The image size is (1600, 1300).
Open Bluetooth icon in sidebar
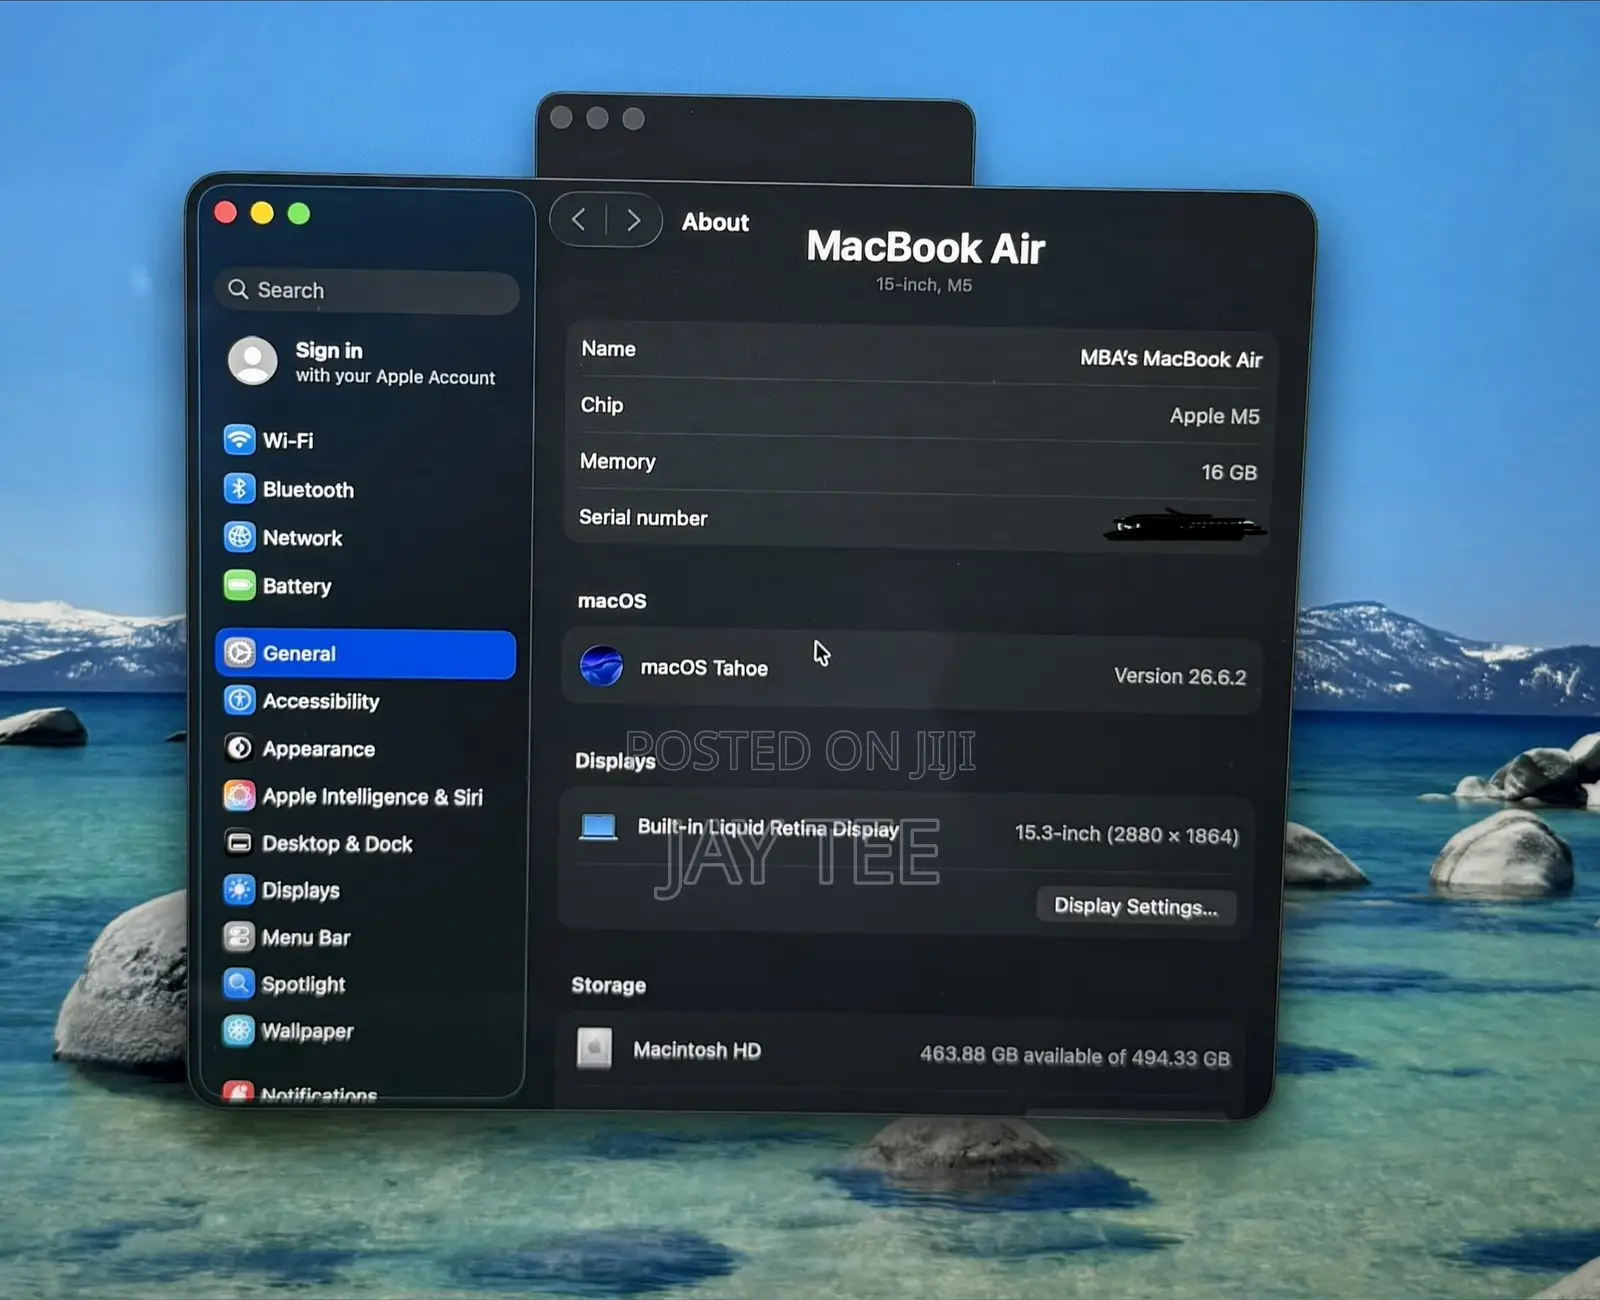(x=239, y=489)
